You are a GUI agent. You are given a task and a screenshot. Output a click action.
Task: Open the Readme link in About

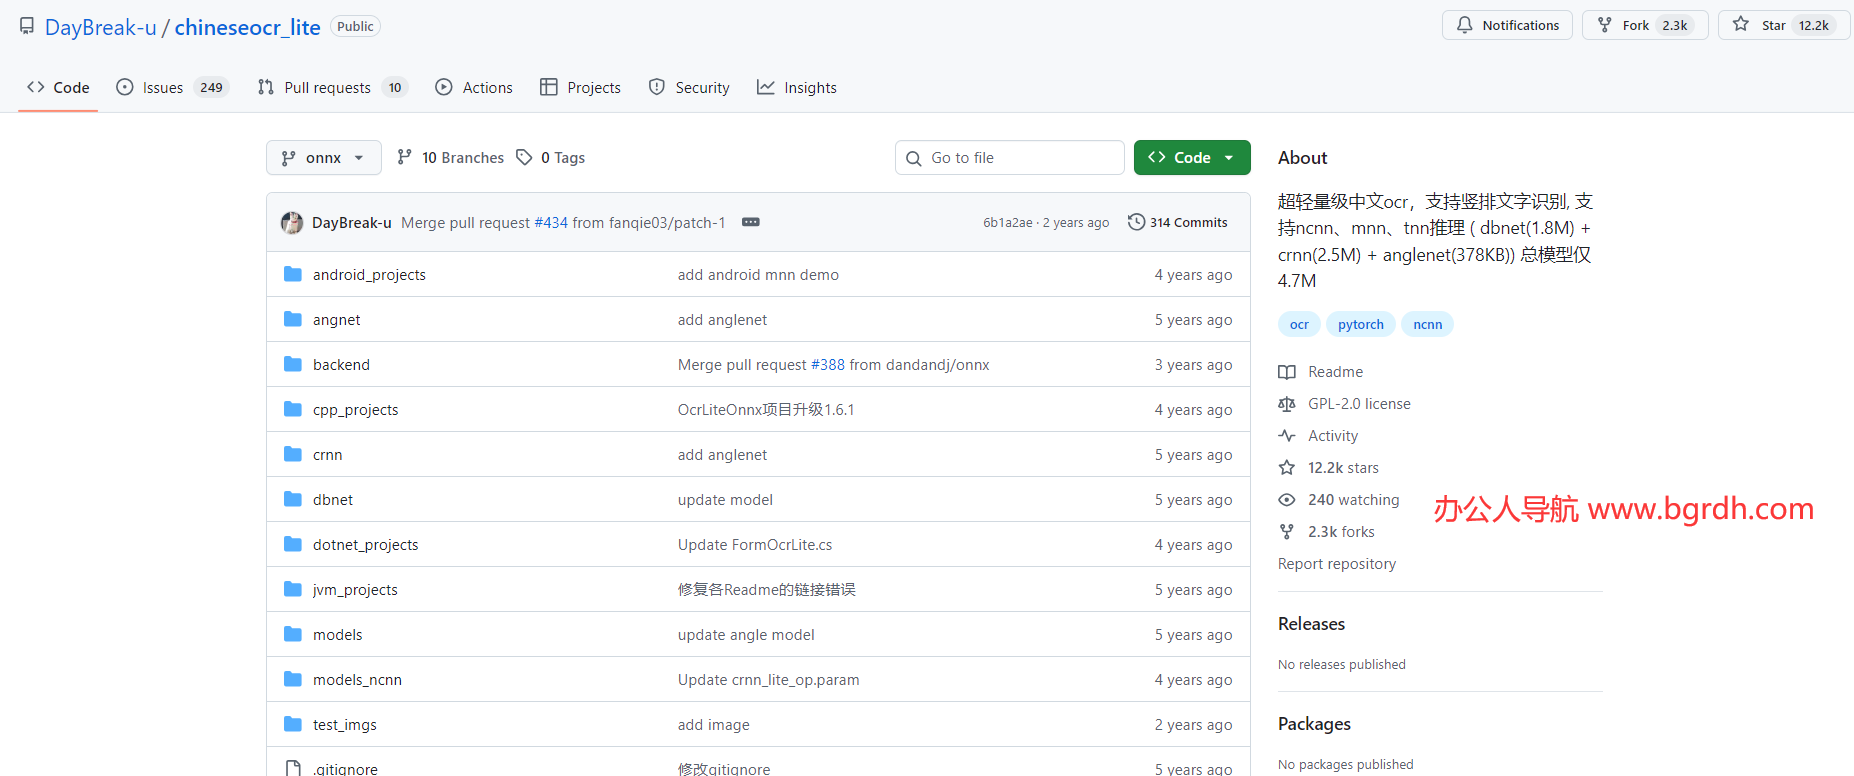[1321, 372]
